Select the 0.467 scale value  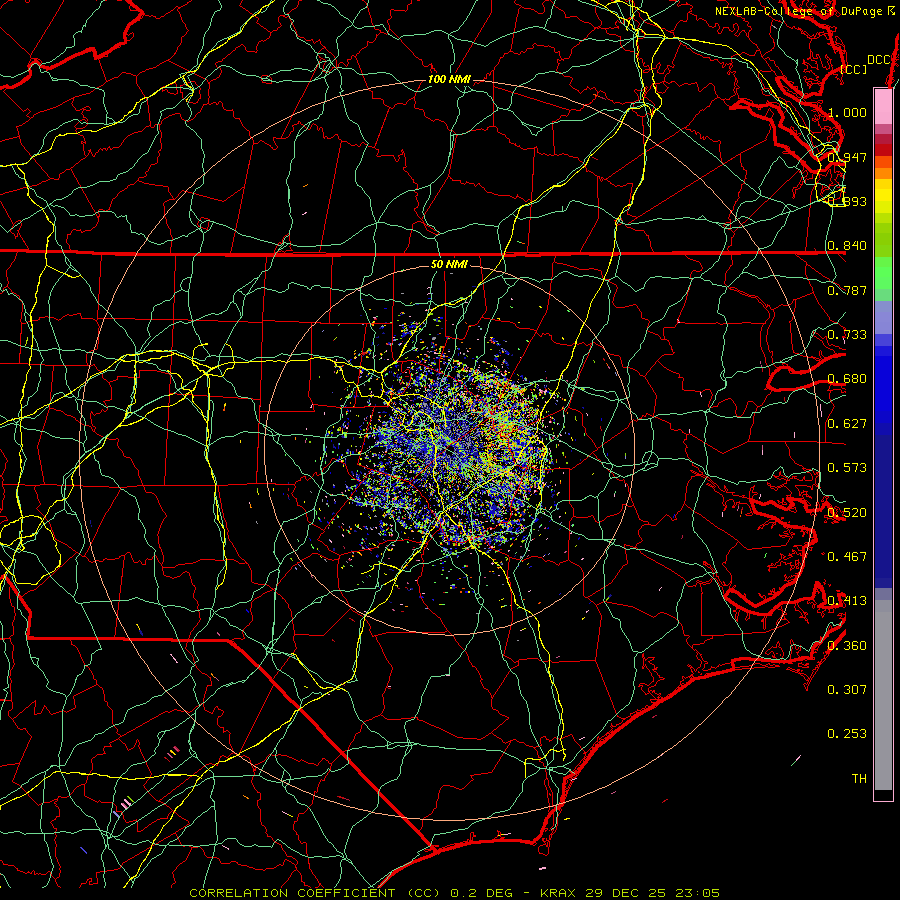(x=847, y=556)
